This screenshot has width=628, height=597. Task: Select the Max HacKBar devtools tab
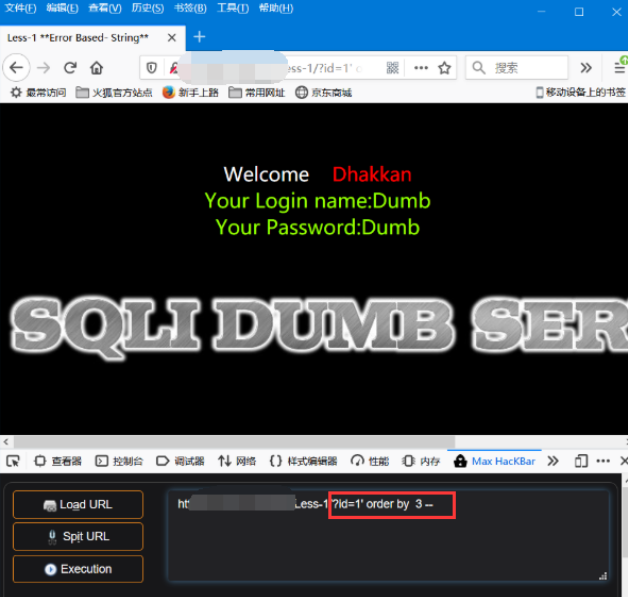[495, 461]
